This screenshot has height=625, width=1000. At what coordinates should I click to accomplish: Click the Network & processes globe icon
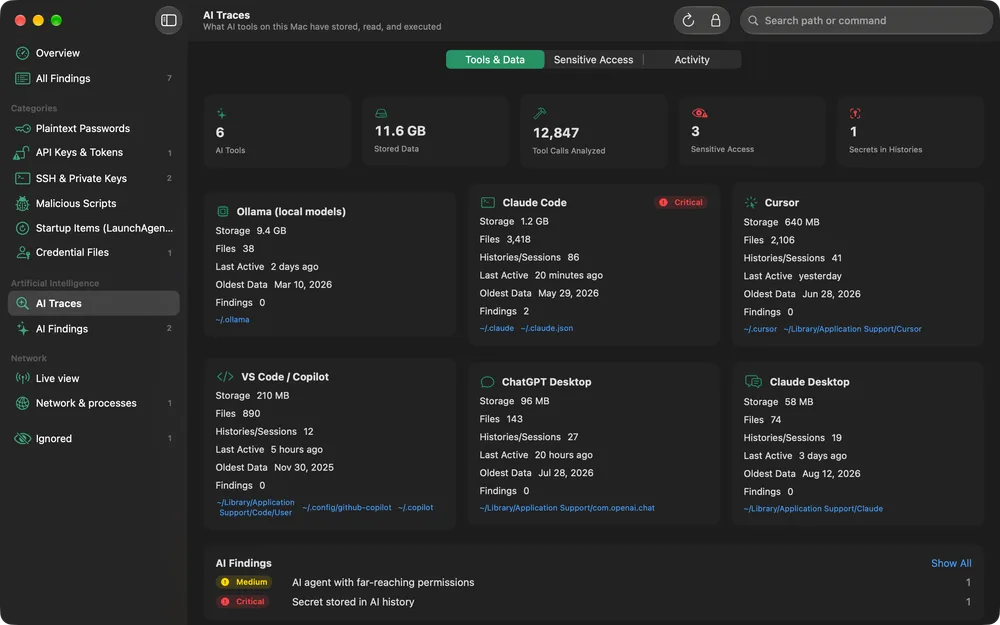(x=22, y=403)
